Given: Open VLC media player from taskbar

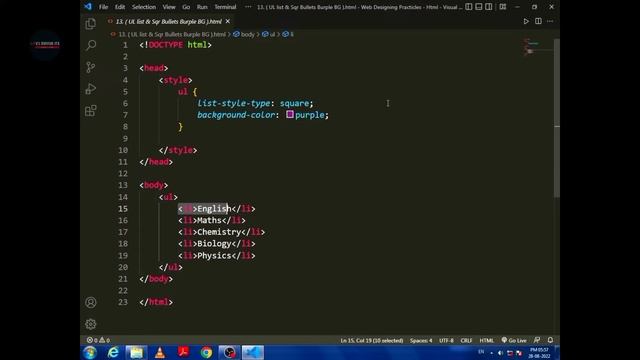Looking at the screenshot, I should tap(160, 352).
